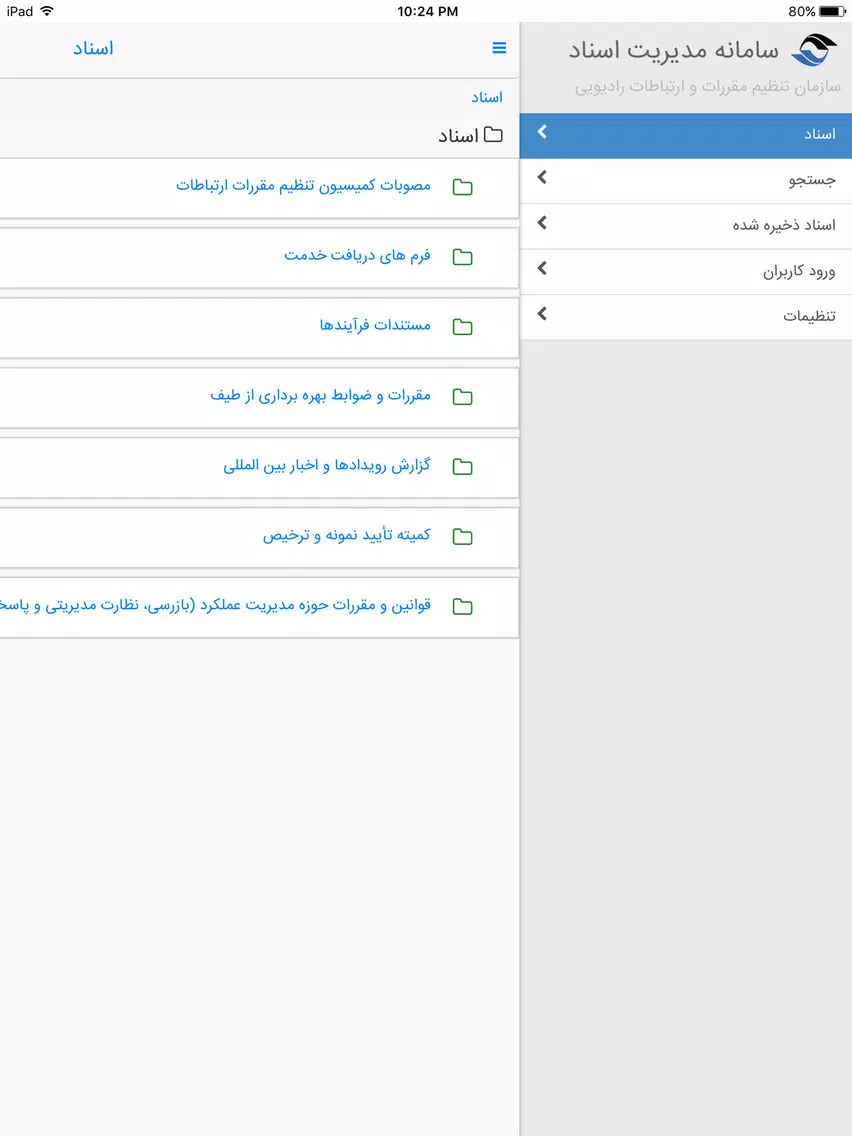Image resolution: width=852 pixels, height=1136 pixels.
Task: Click the اسناد page title in top bar
Action: pos(93,49)
